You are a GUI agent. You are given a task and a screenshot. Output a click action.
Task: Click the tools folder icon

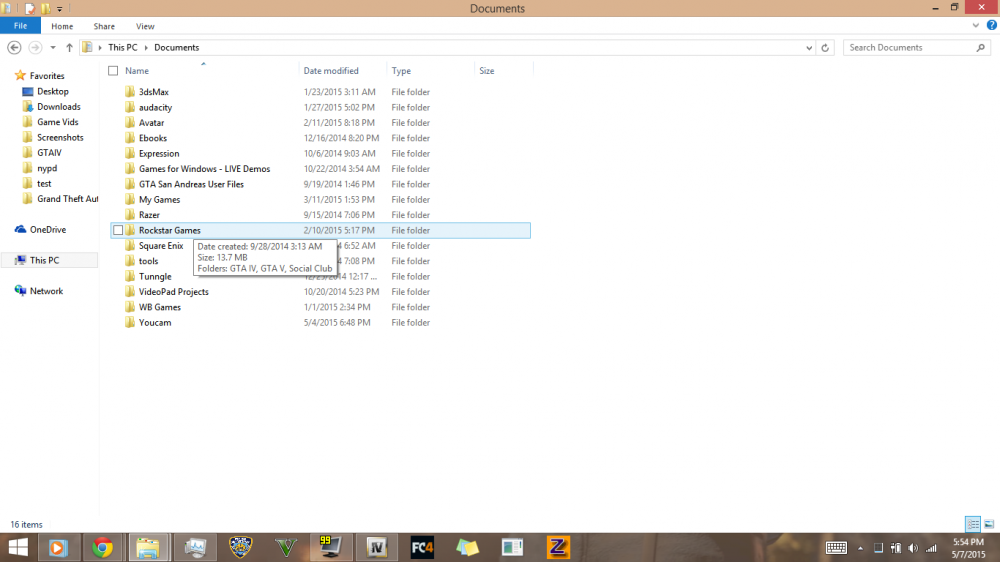tap(129, 261)
